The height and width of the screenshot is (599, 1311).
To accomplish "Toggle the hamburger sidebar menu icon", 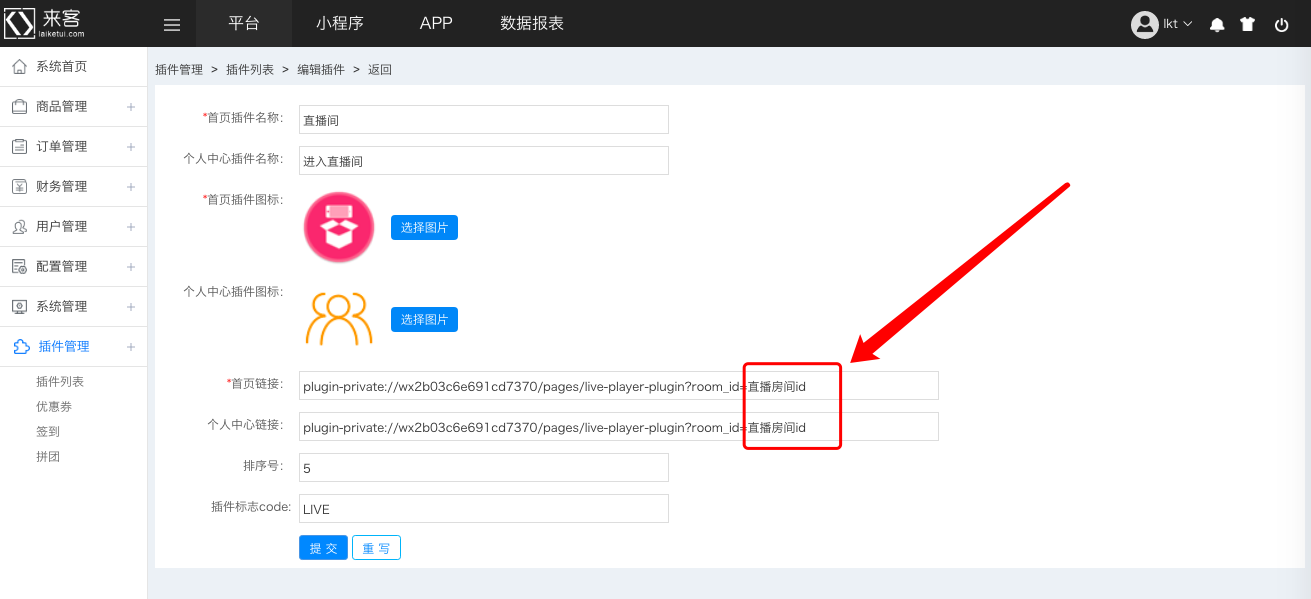I will [172, 25].
